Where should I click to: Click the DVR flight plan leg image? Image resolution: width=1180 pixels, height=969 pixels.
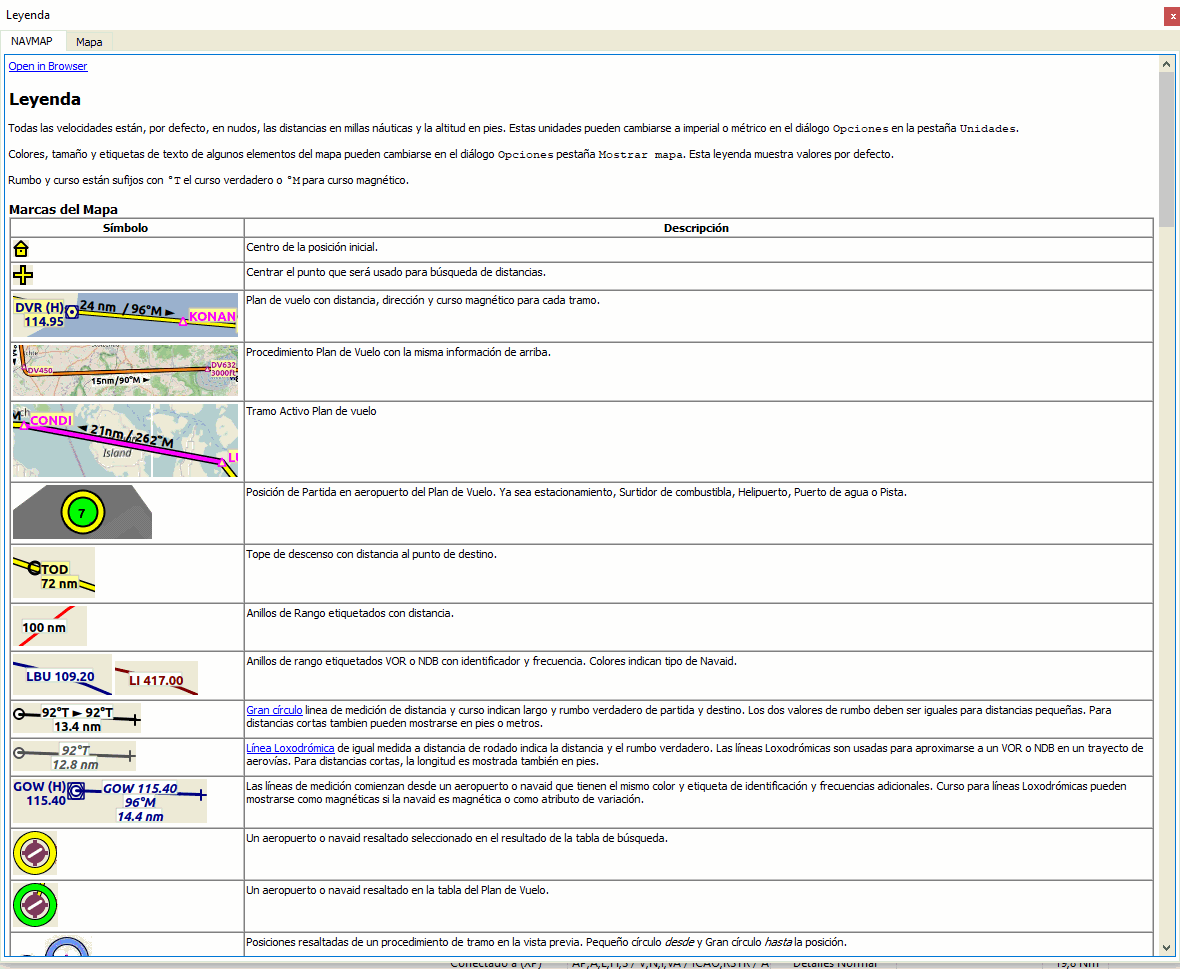pos(125,315)
